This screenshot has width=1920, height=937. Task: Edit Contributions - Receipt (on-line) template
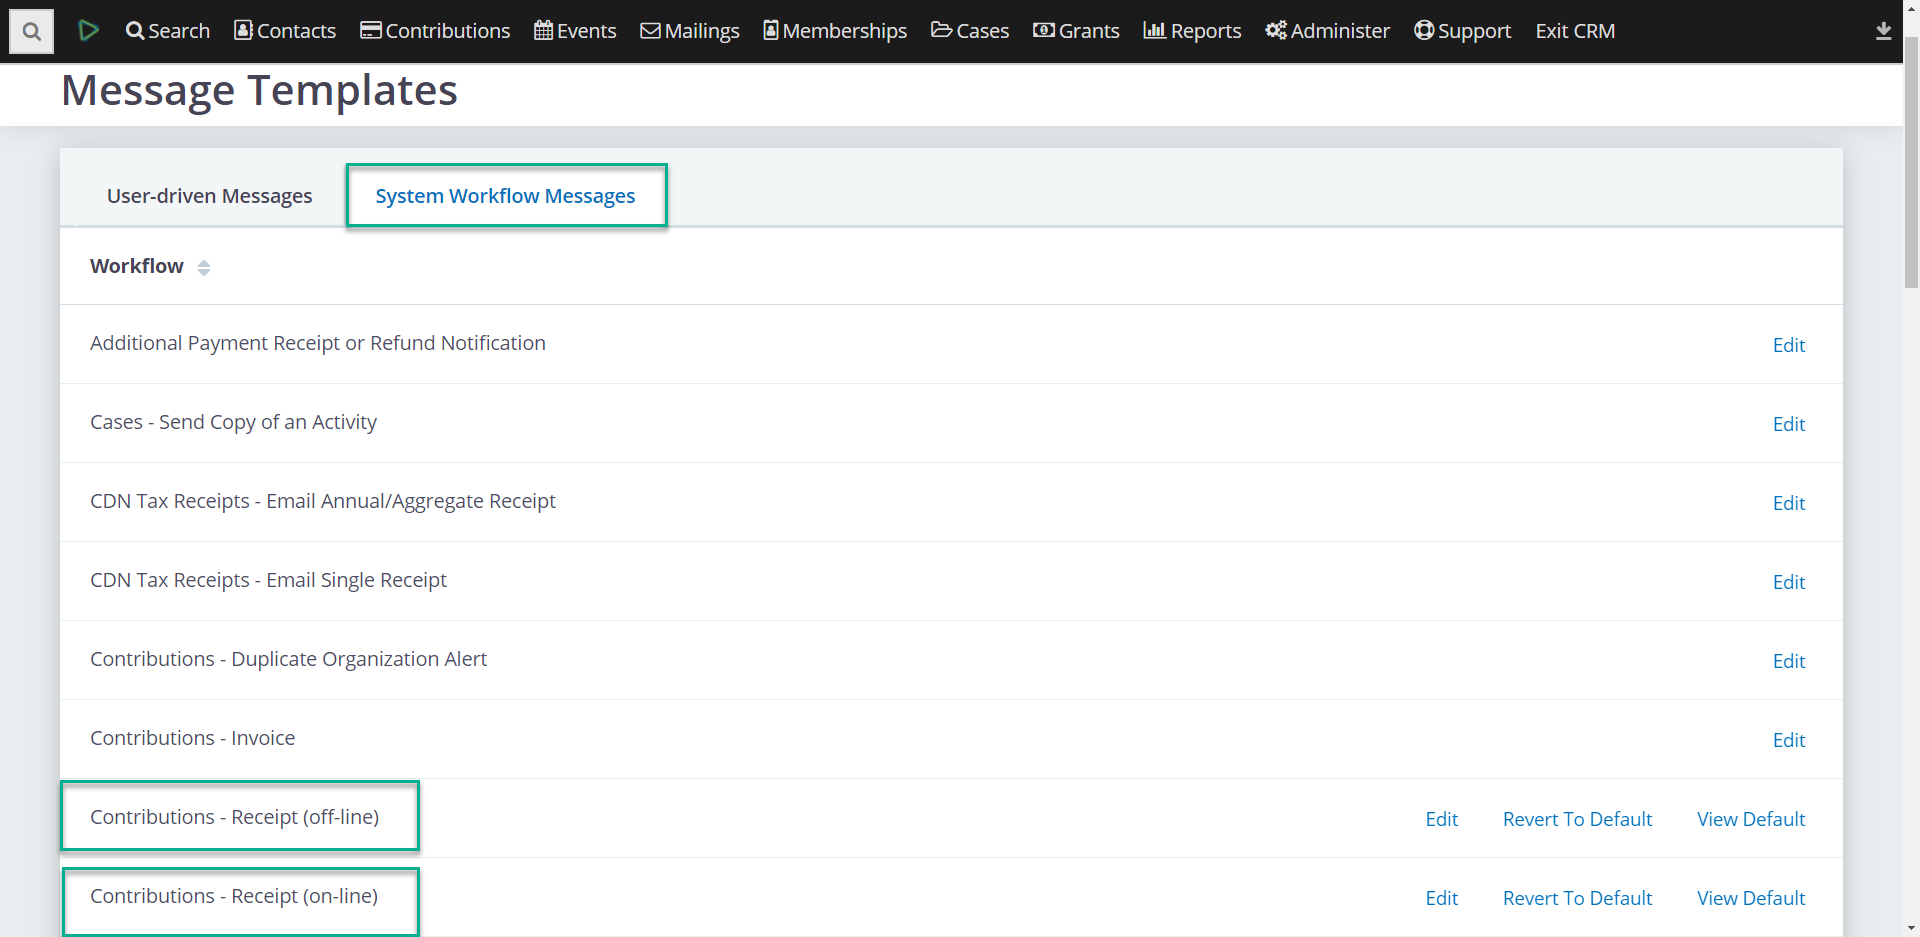click(1441, 898)
